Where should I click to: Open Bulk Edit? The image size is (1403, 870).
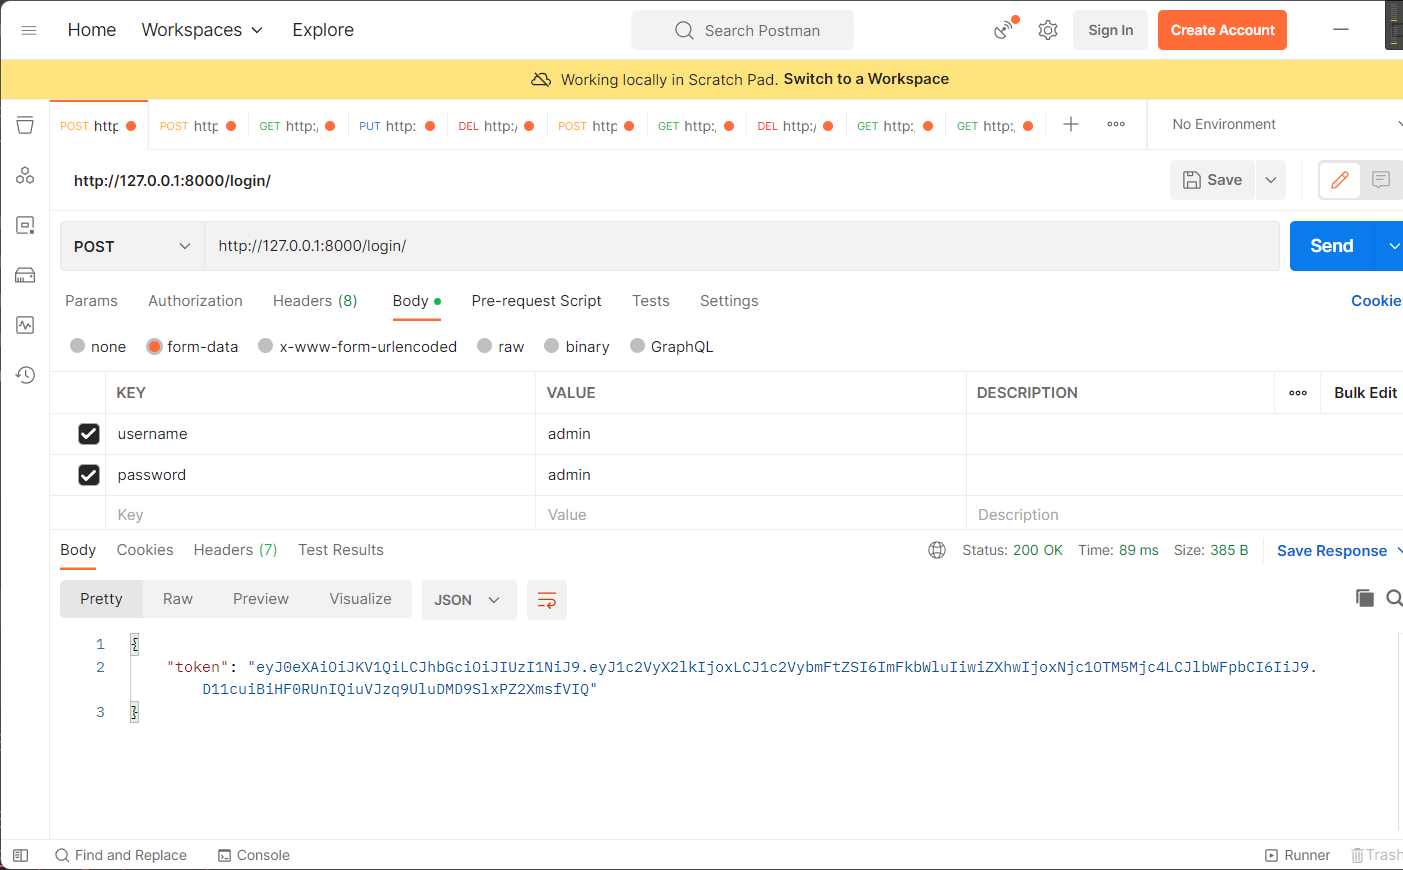tap(1365, 393)
